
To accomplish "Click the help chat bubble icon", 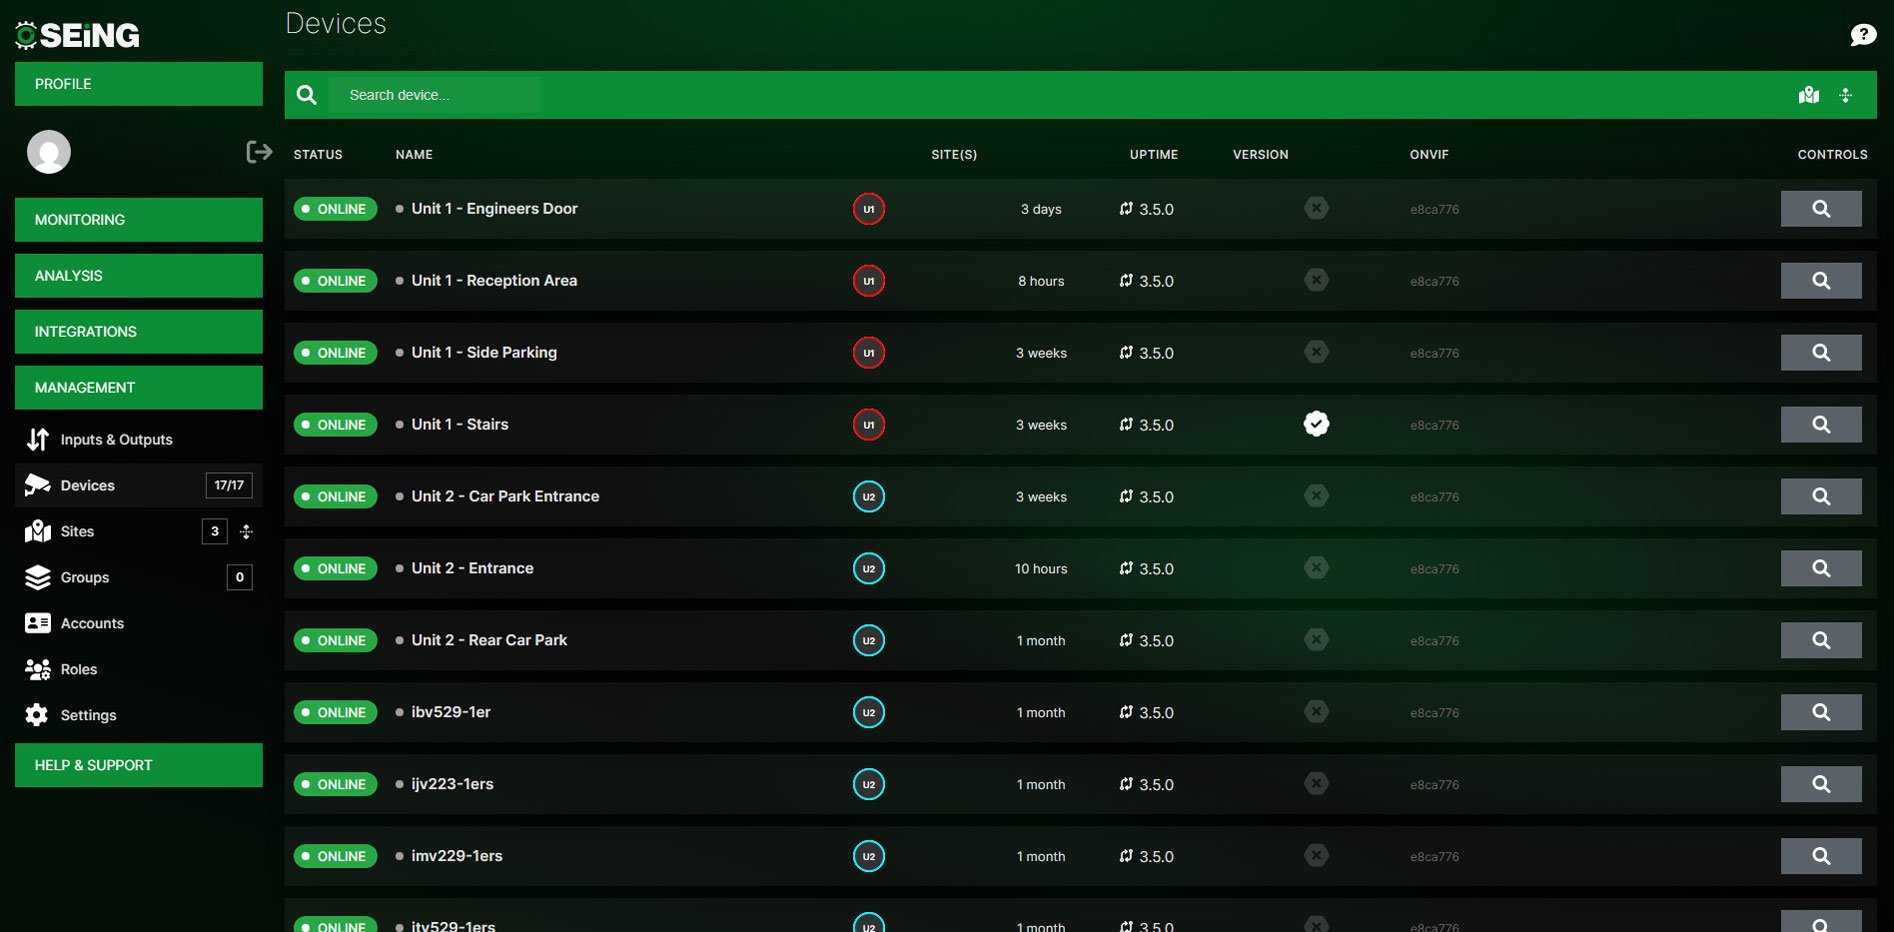I will click(1862, 35).
